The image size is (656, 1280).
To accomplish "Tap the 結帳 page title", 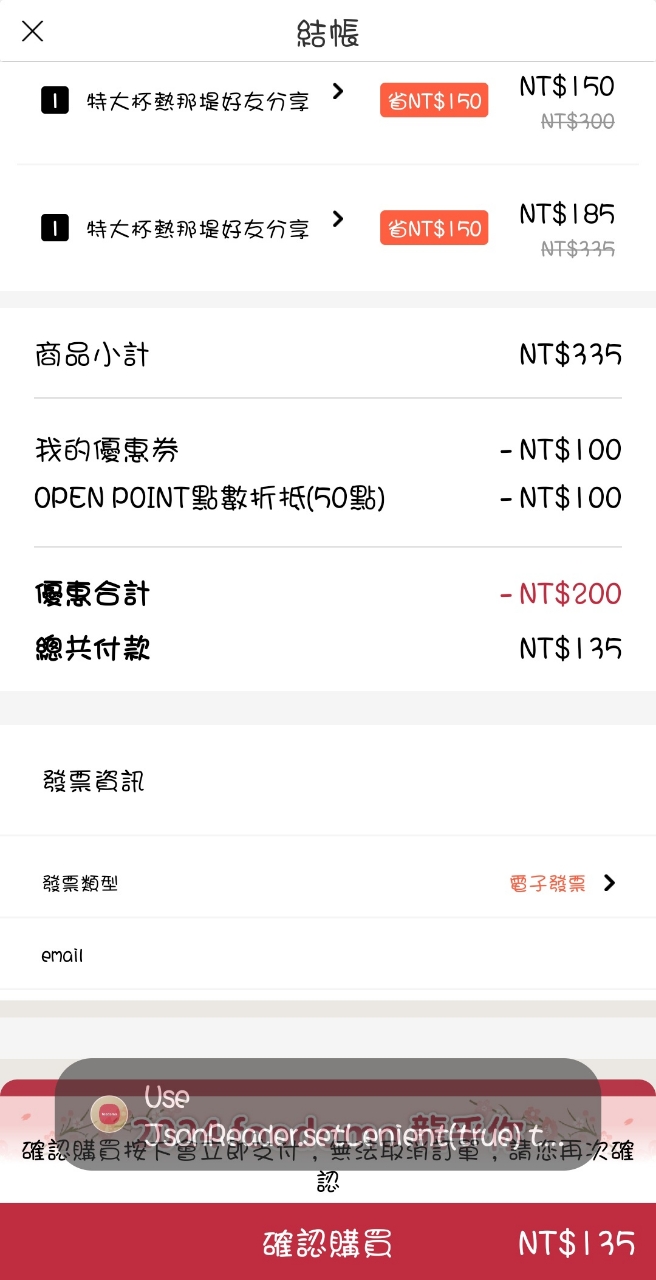I will 328,33.
